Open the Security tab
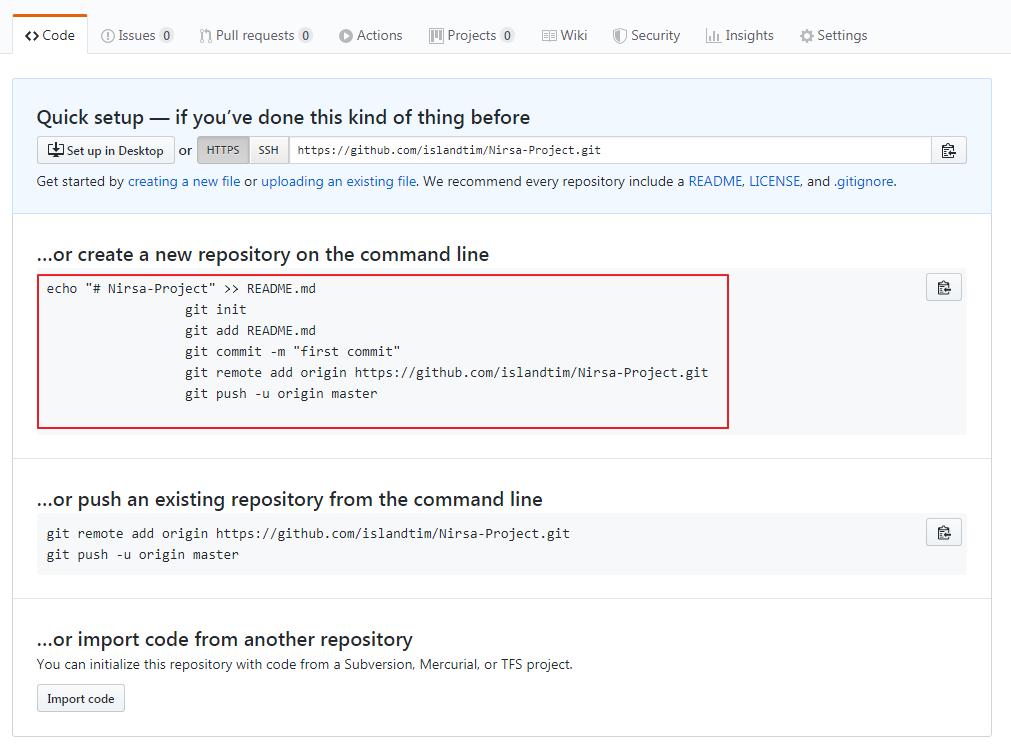 (x=646, y=35)
